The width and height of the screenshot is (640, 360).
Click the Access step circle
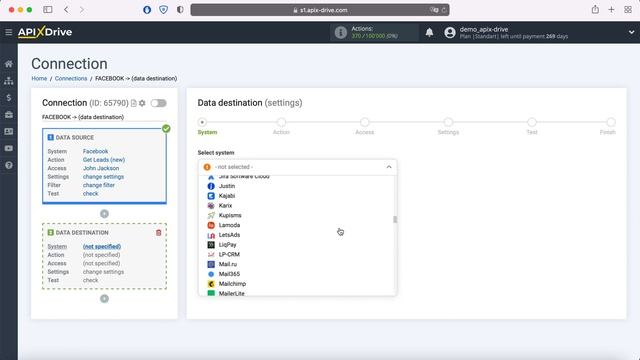click(x=364, y=122)
